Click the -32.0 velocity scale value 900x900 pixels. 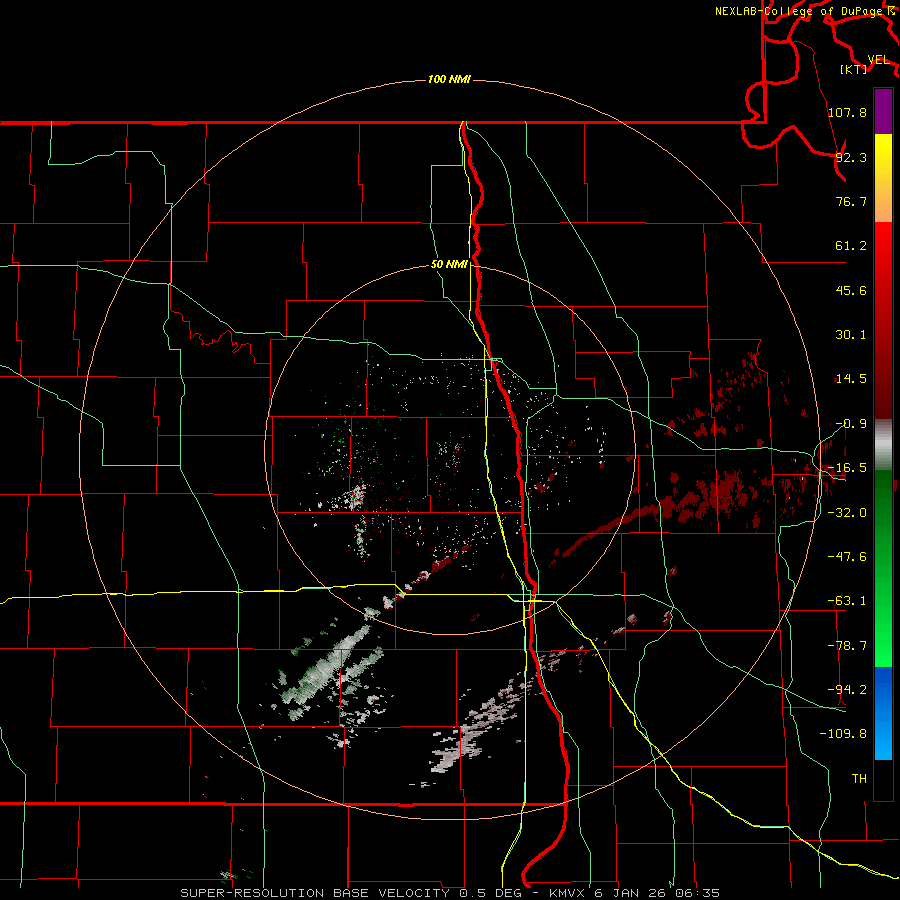847,513
